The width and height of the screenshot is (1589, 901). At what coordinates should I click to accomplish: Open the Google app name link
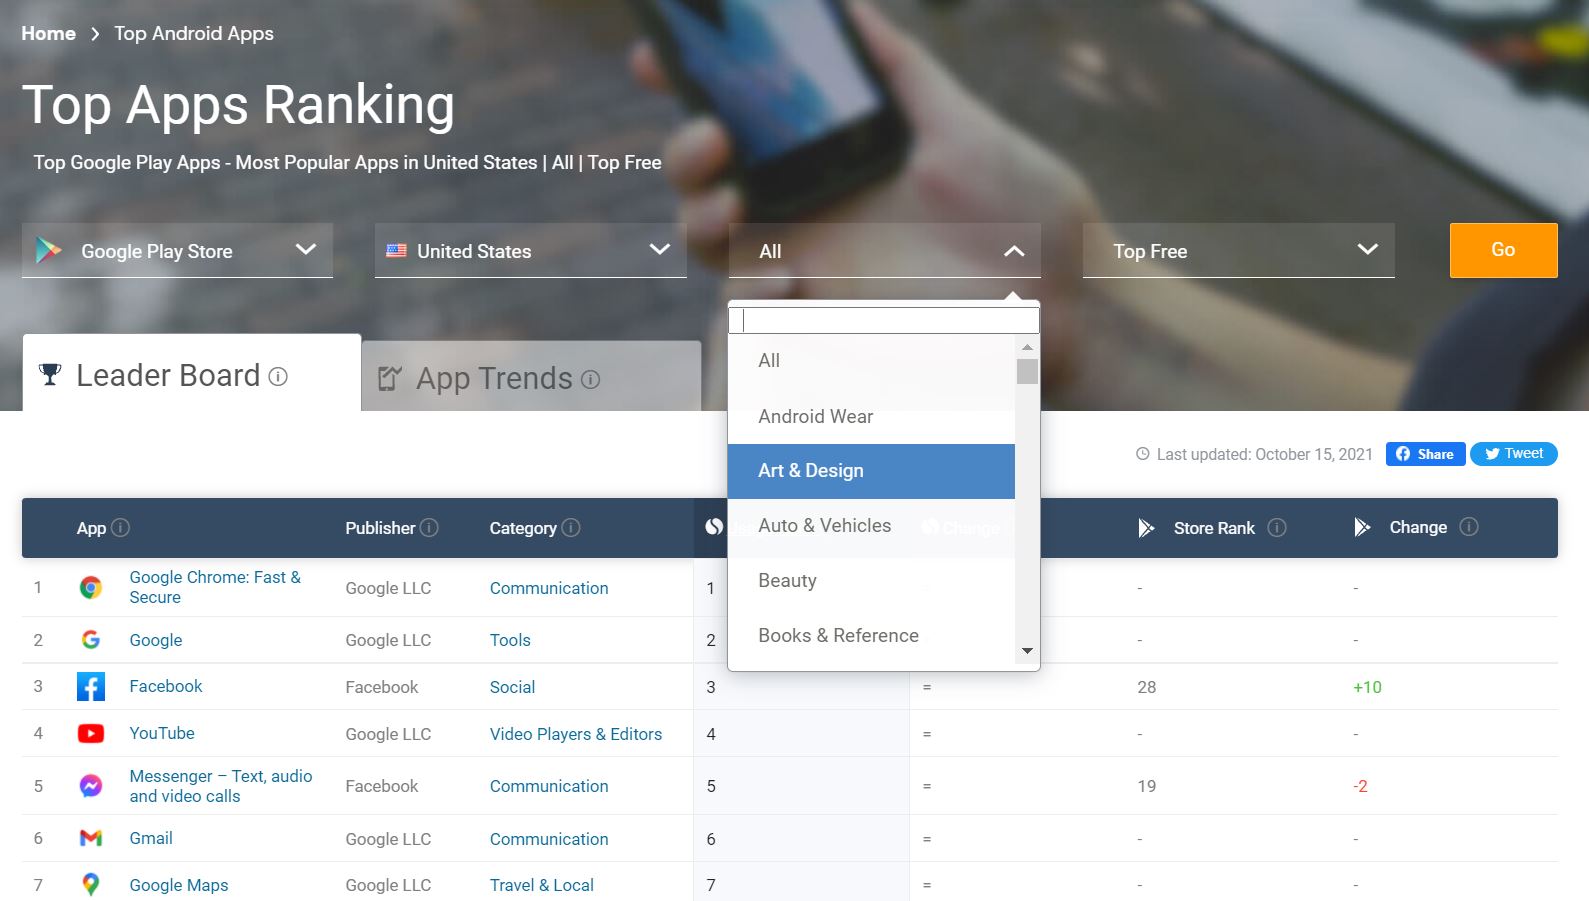pyautogui.click(x=156, y=640)
